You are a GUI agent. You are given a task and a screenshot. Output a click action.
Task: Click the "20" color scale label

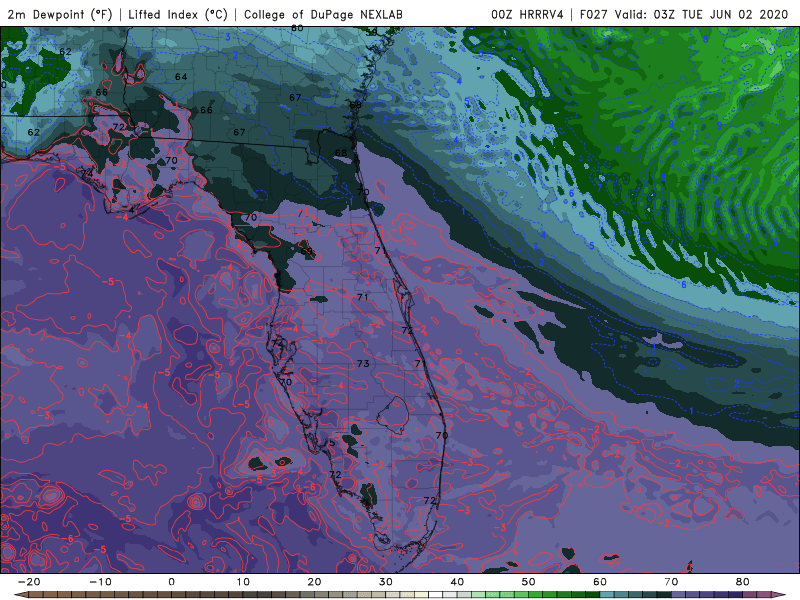coord(314,582)
